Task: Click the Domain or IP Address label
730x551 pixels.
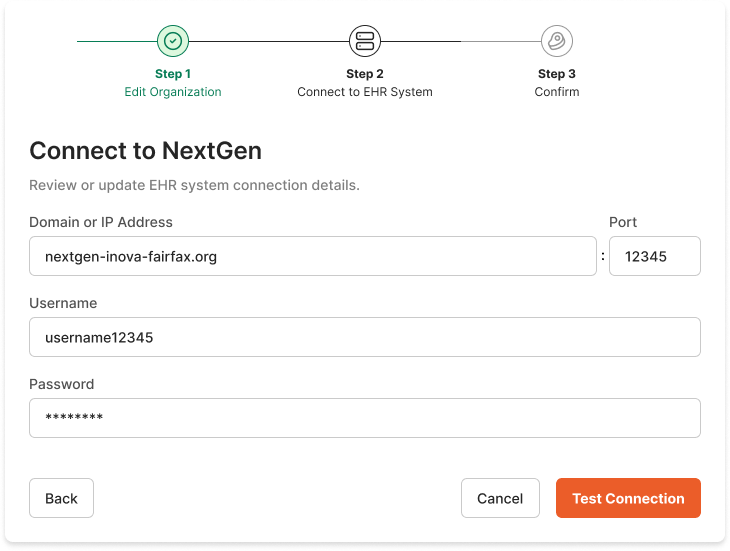Action: (101, 222)
